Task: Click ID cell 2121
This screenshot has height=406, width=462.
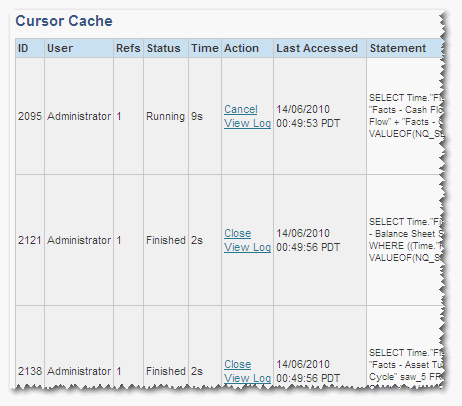Action: 30,240
